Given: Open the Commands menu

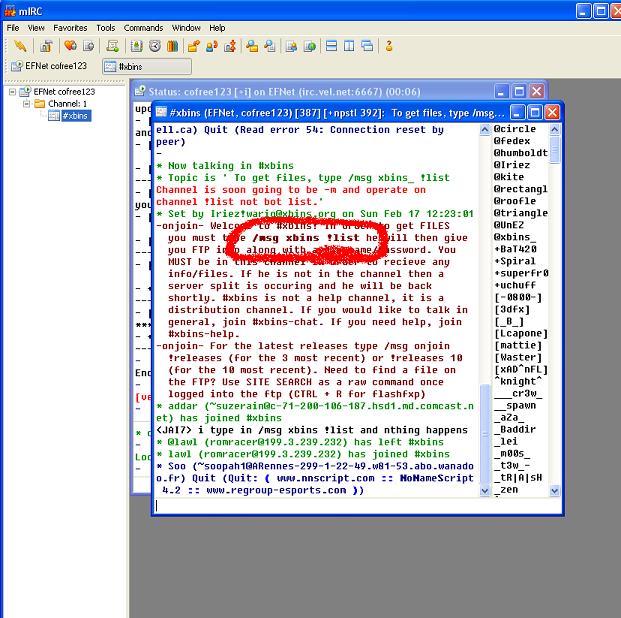Looking at the screenshot, I should tap(143, 28).
